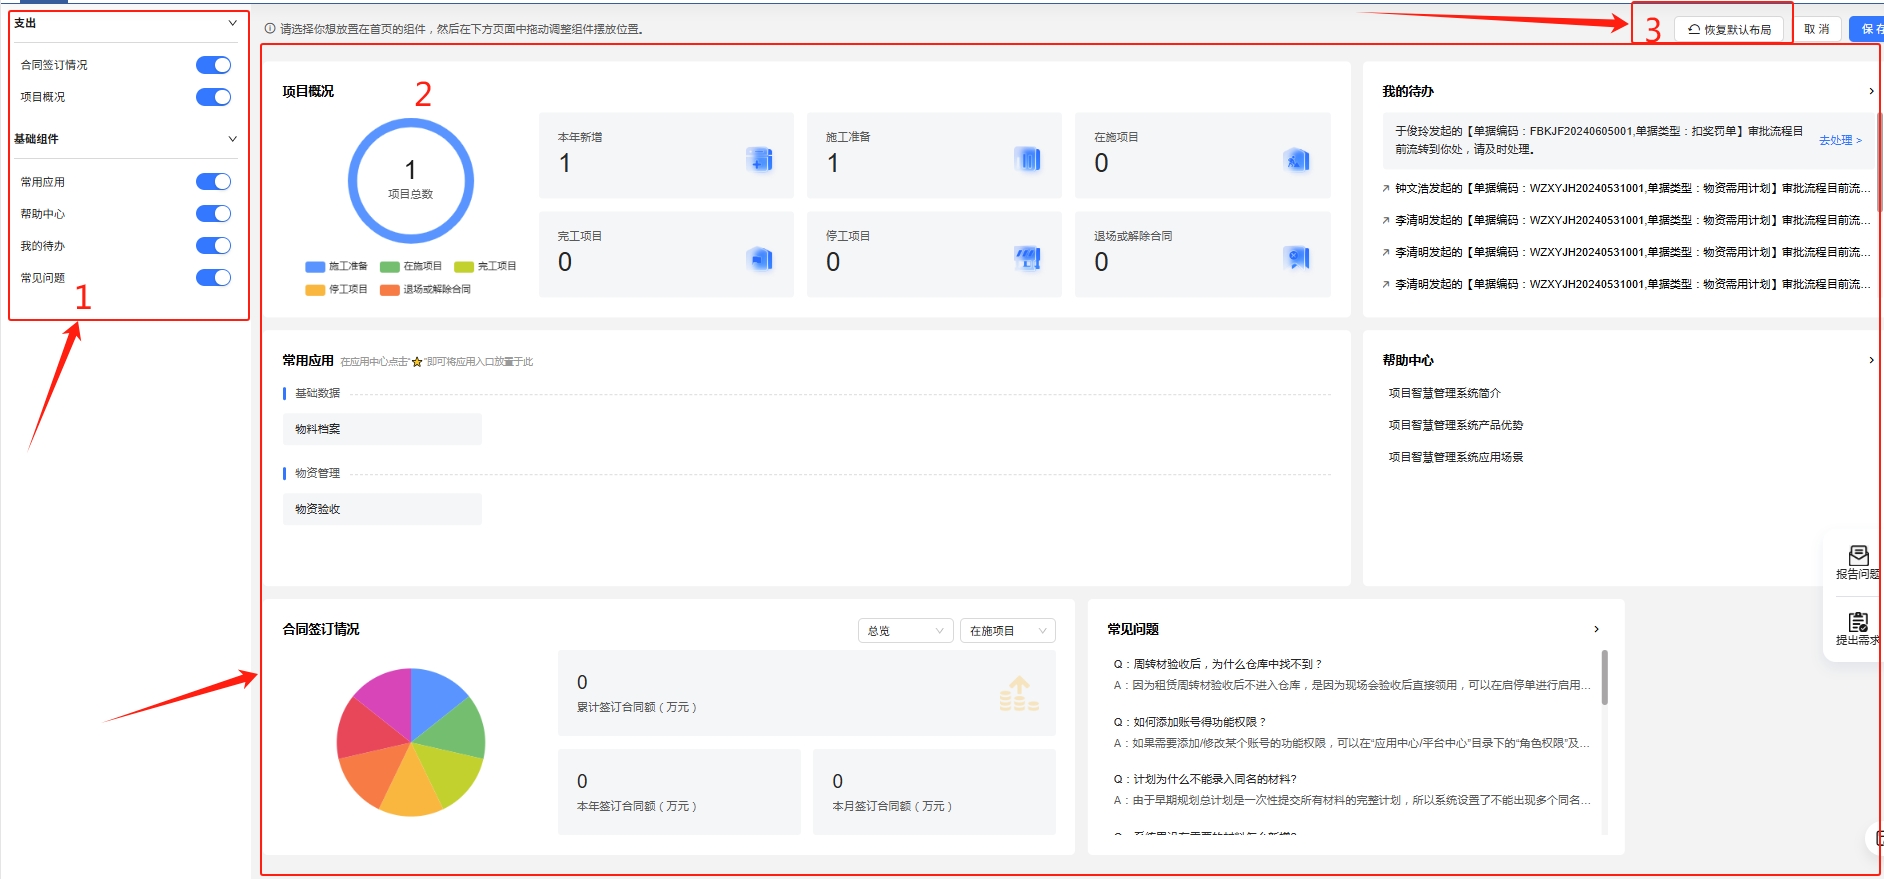
Task: Click the 常见问题 panel scrollbar
Action: click(1604, 678)
